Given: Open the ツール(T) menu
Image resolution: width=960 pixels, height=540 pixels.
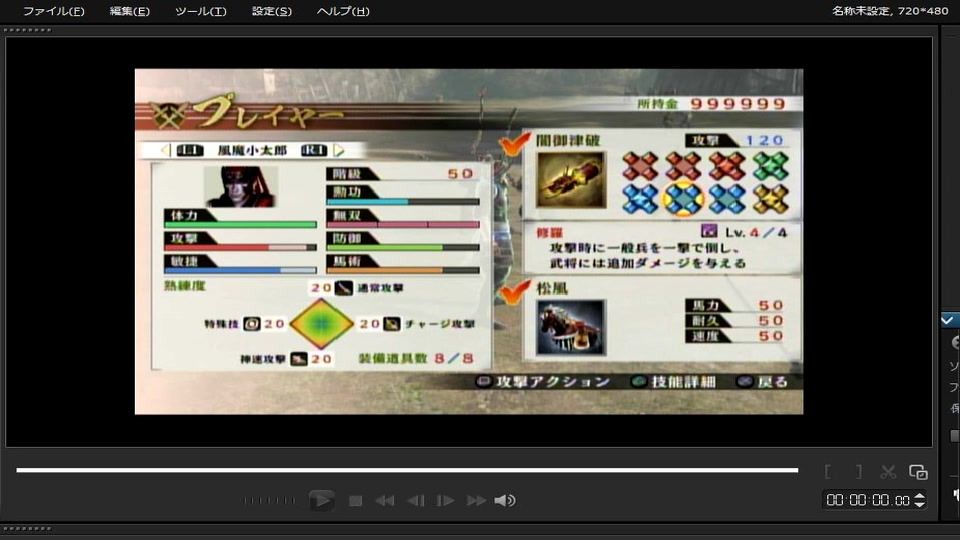Looking at the screenshot, I should [x=200, y=11].
